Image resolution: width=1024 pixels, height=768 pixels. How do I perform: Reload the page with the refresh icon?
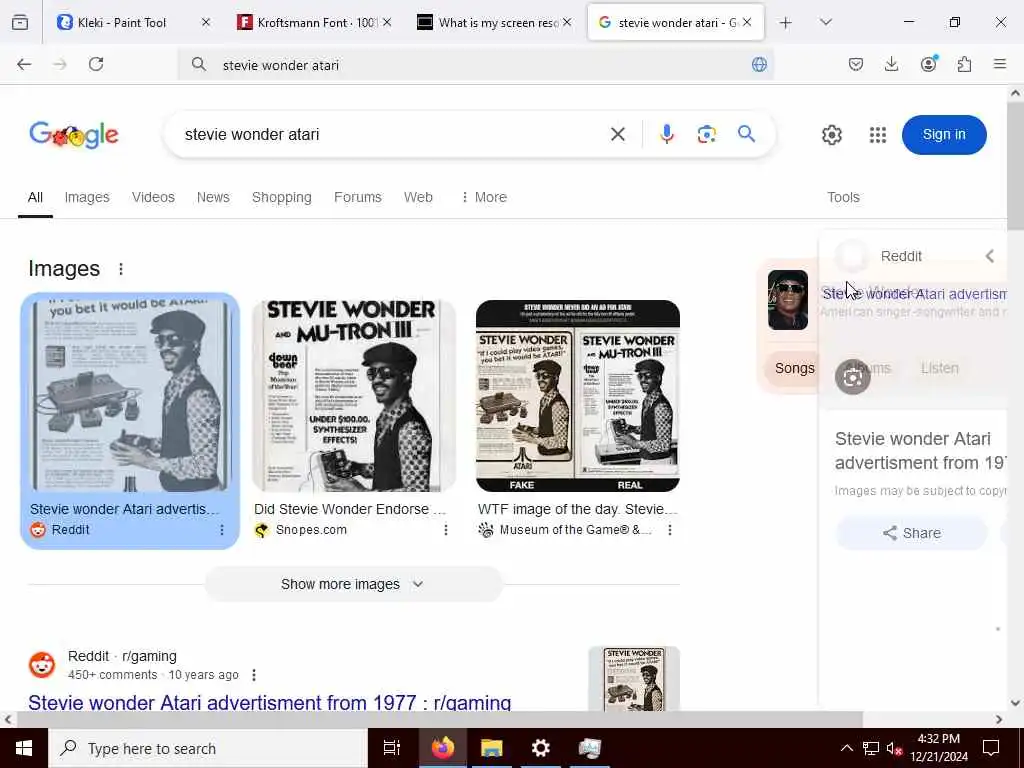click(96, 64)
